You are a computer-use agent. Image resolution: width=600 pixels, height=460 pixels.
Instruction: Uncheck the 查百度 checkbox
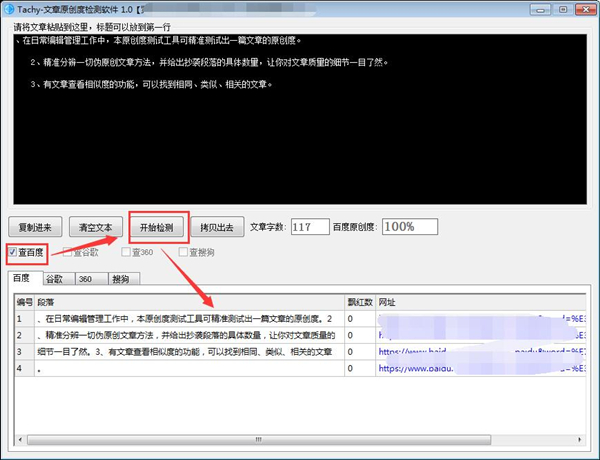(13, 252)
